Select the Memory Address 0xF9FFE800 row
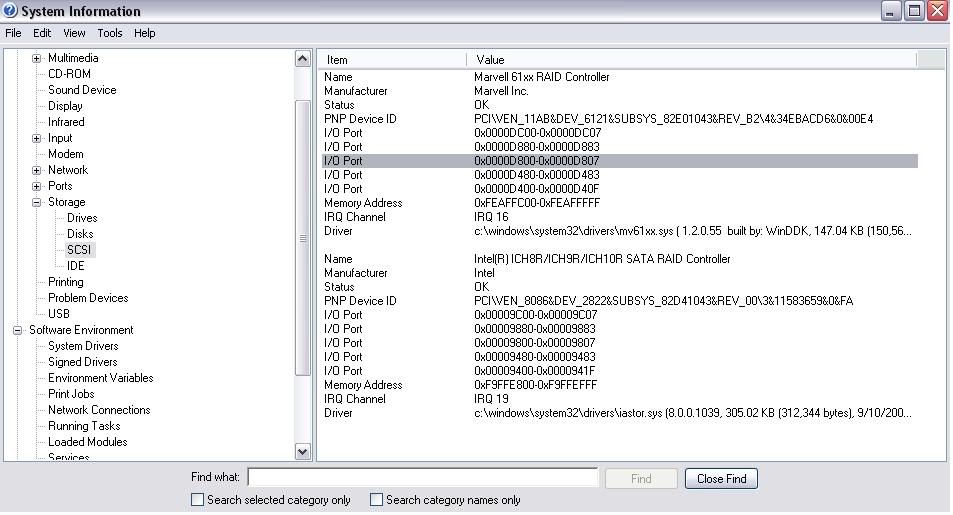953x515 pixels. click(x=619, y=385)
